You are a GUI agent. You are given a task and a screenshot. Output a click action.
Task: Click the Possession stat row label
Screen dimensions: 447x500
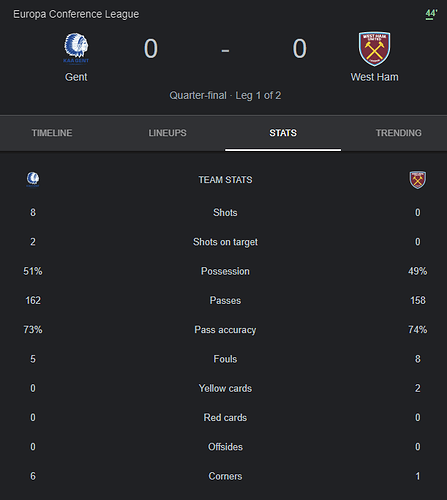point(225,271)
